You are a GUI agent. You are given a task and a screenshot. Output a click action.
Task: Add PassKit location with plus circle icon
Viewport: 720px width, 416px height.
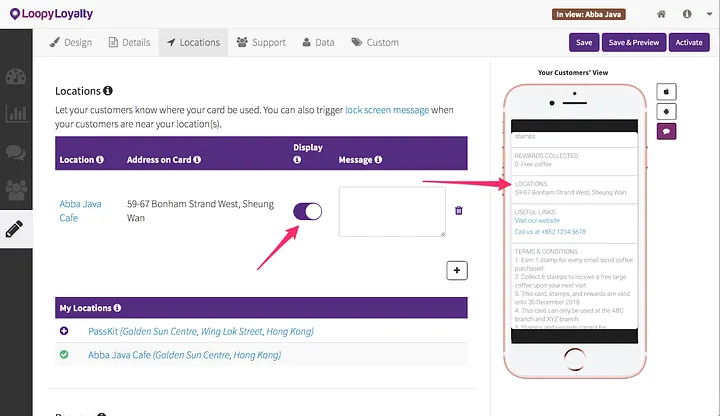coord(64,331)
